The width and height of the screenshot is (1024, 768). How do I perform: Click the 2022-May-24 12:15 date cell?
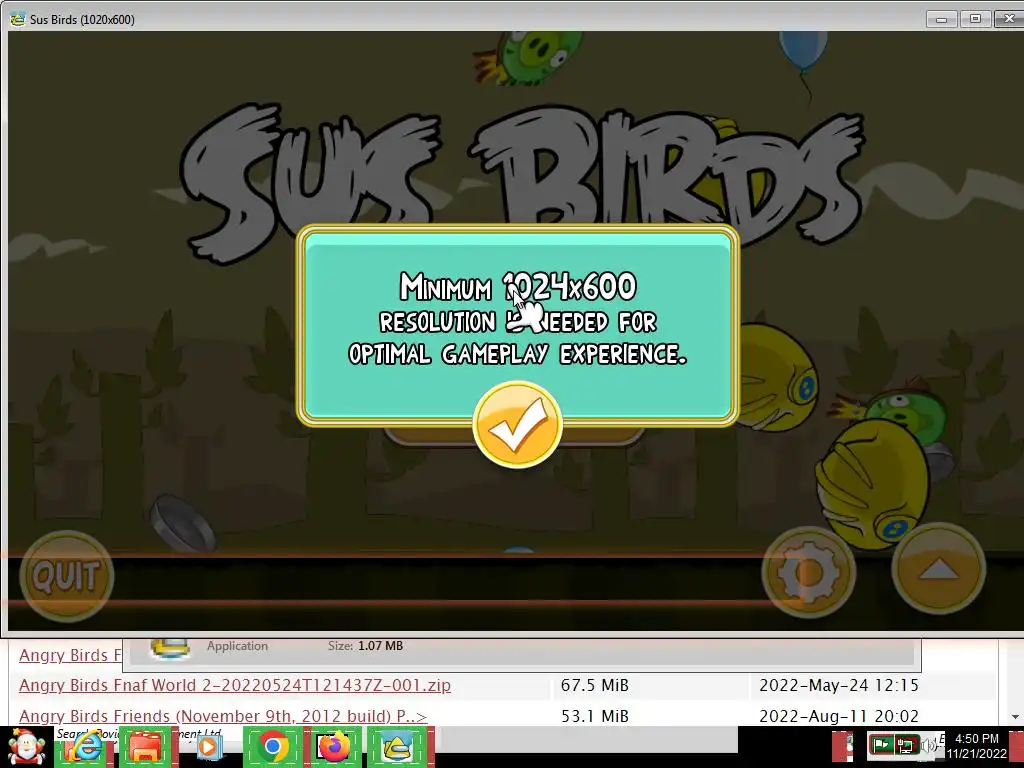839,685
